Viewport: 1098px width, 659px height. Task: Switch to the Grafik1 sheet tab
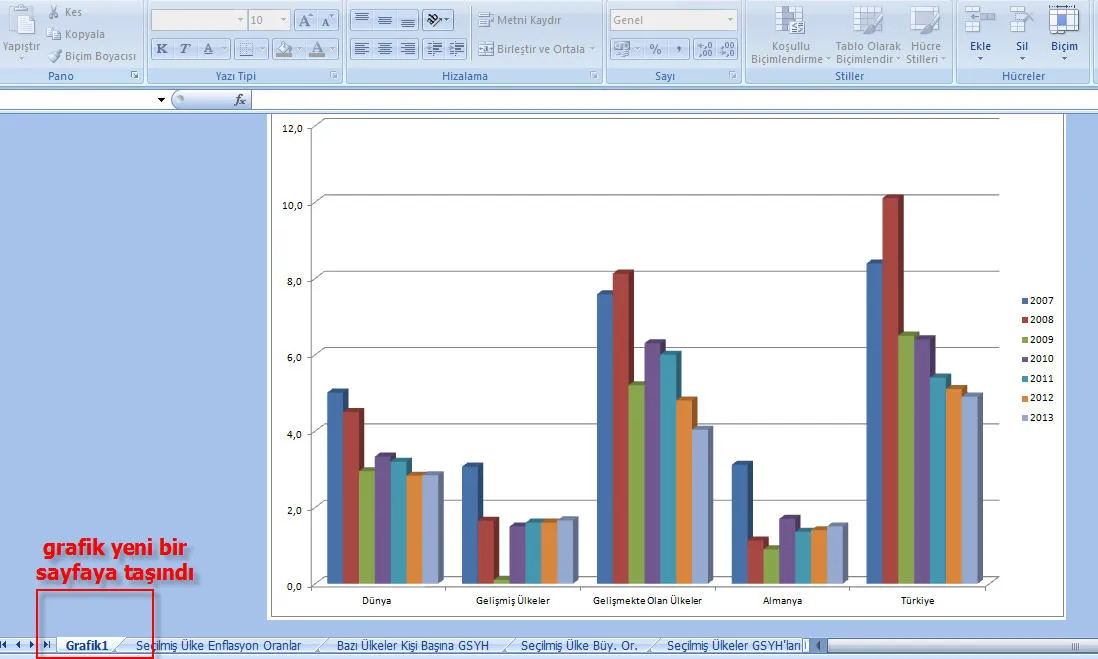coord(87,646)
